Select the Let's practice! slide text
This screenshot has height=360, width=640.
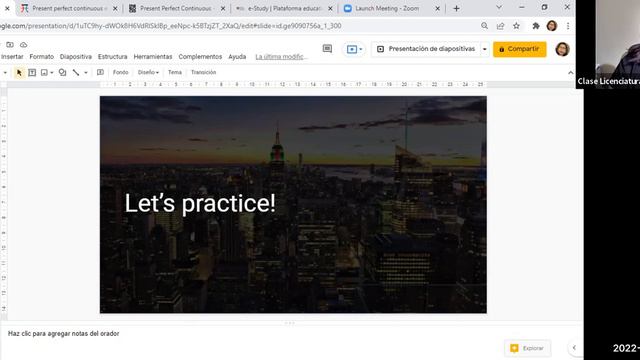[x=200, y=203]
